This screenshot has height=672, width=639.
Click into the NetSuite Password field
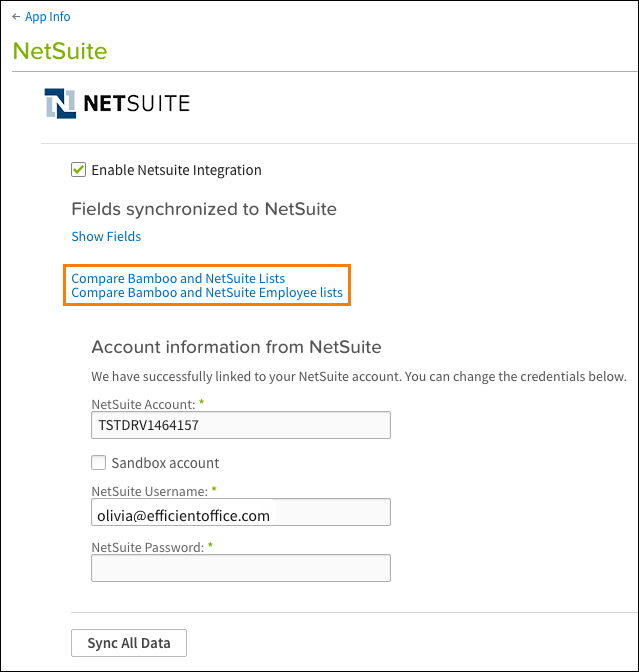[241, 568]
